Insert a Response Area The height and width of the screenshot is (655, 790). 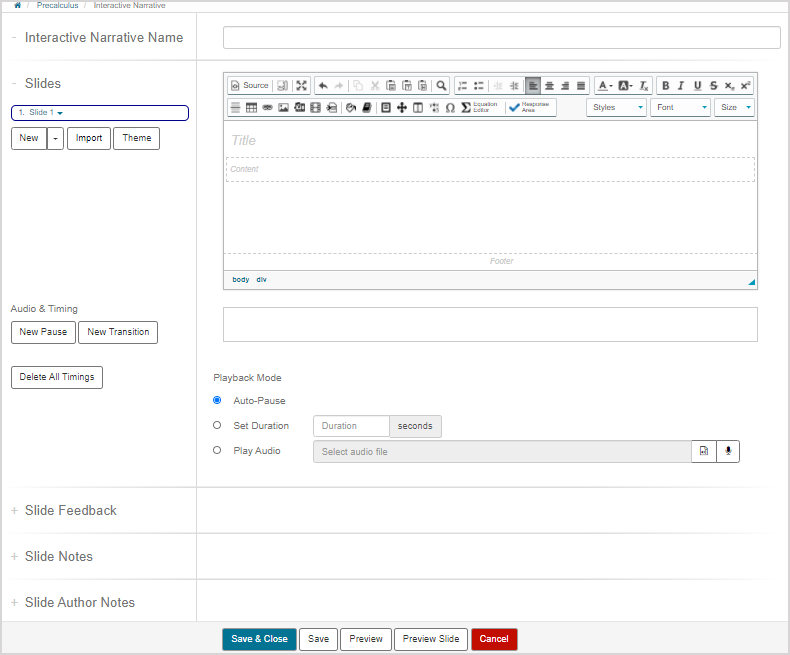click(x=531, y=107)
